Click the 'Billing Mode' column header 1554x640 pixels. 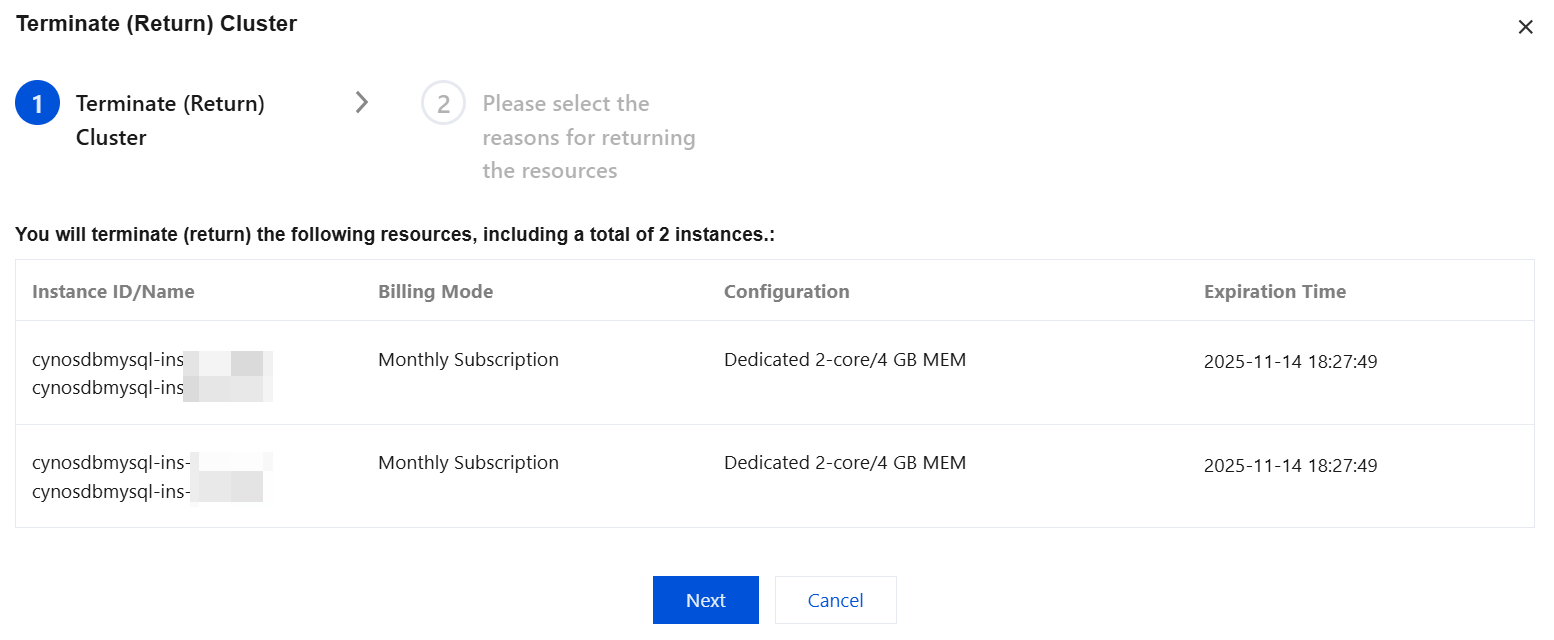pyautogui.click(x=435, y=292)
